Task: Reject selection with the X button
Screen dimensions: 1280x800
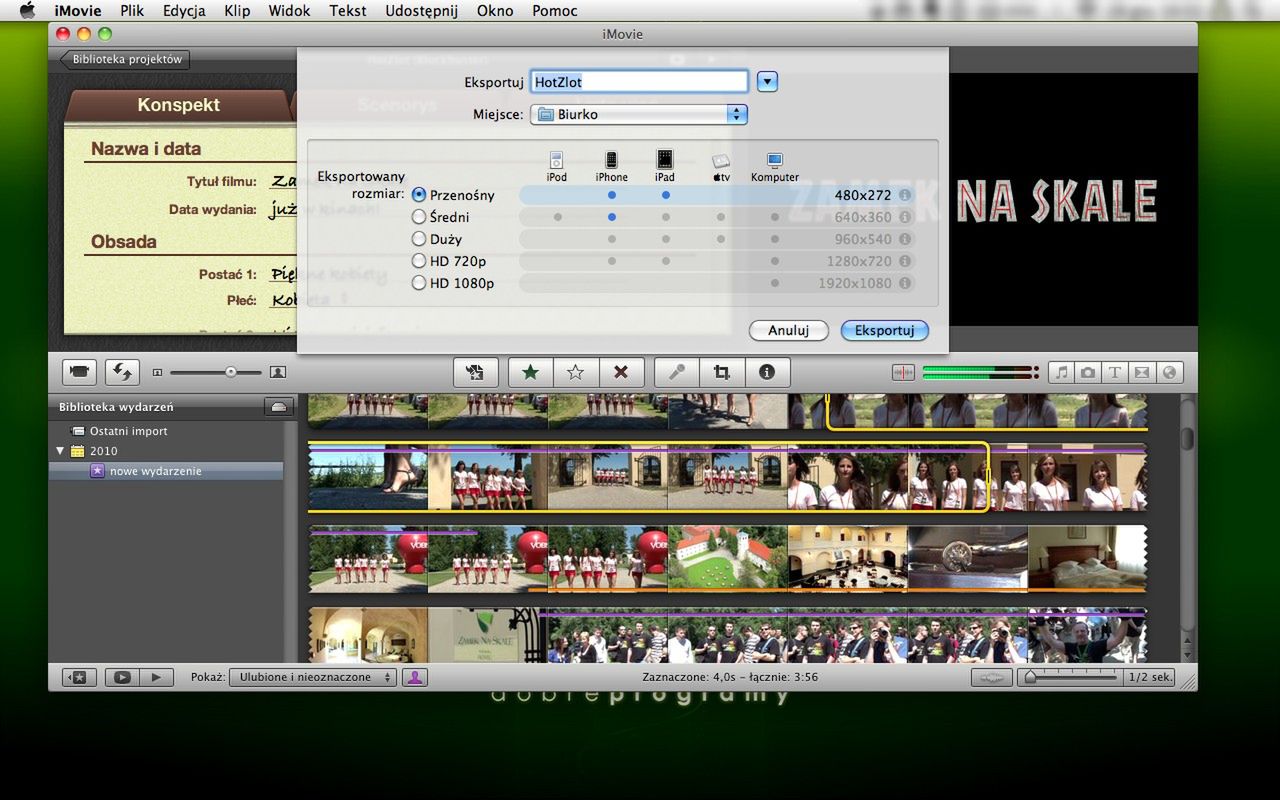Action: tap(621, 372)
